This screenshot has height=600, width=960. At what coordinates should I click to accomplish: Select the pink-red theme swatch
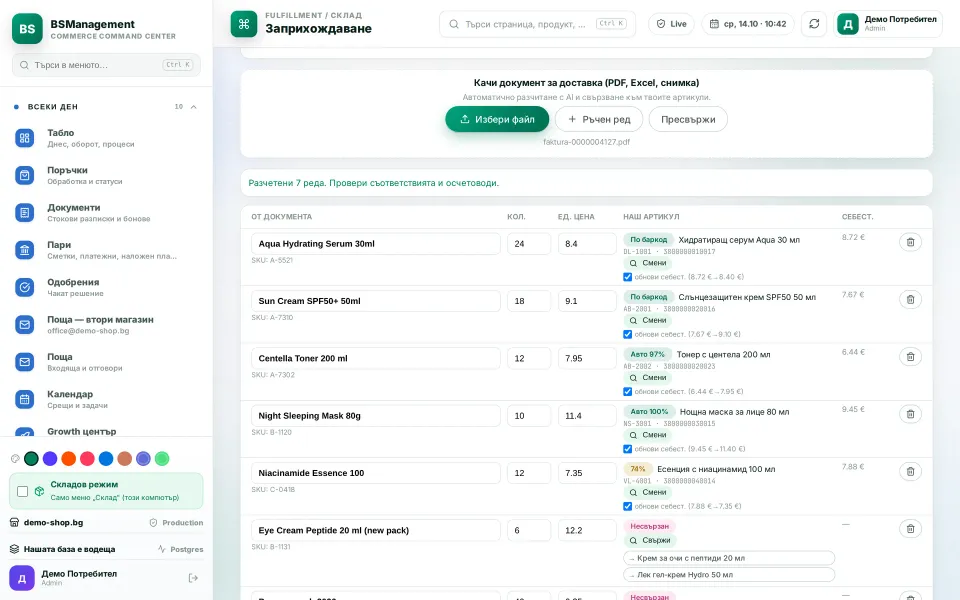click(88, 459)
